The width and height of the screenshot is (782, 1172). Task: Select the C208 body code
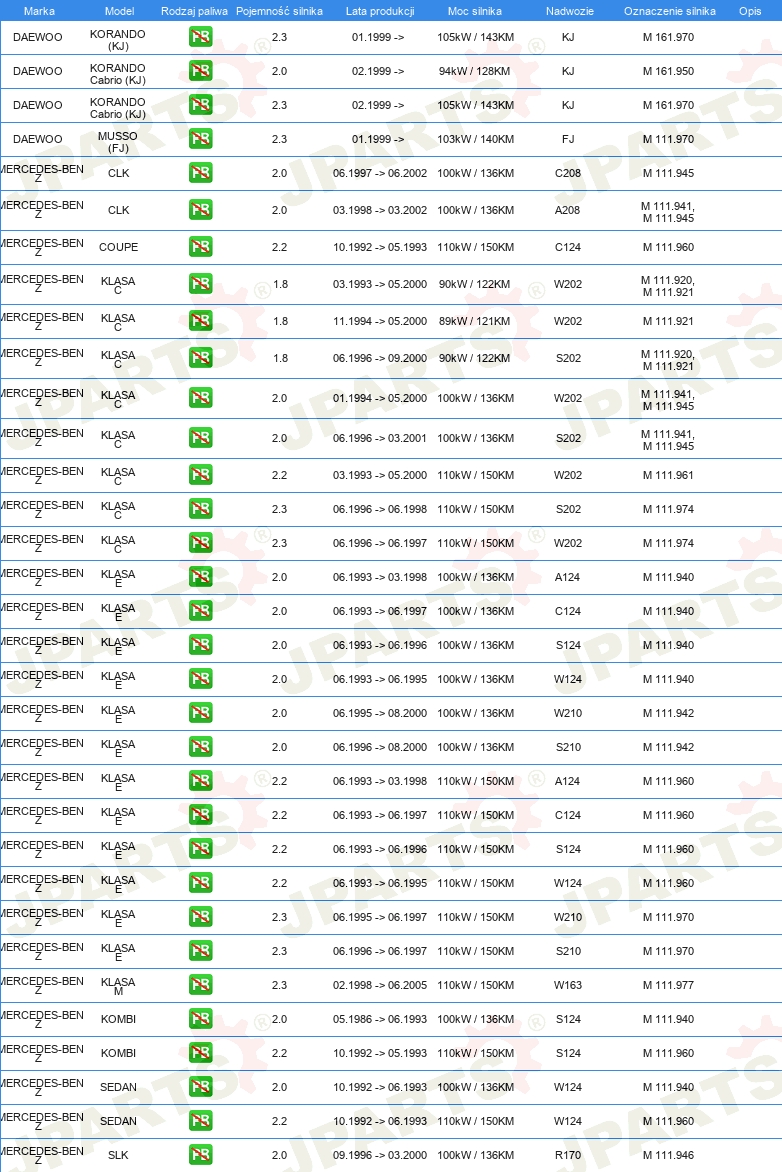click(568, 173)
